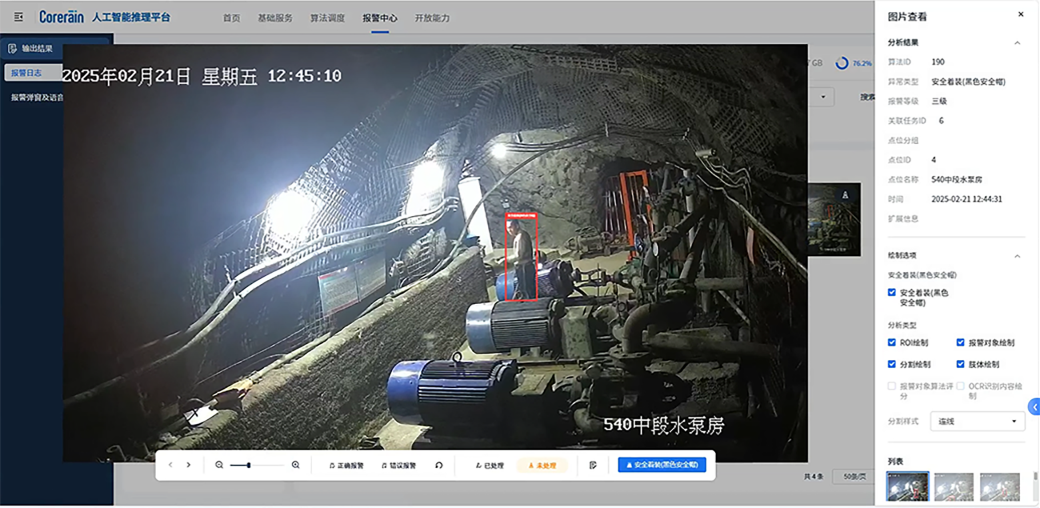Image resolution: width=1040 pixels, height=508 pixels.
Task: Close the 图片查看 panel
Action: click(x=1020, y=15)
